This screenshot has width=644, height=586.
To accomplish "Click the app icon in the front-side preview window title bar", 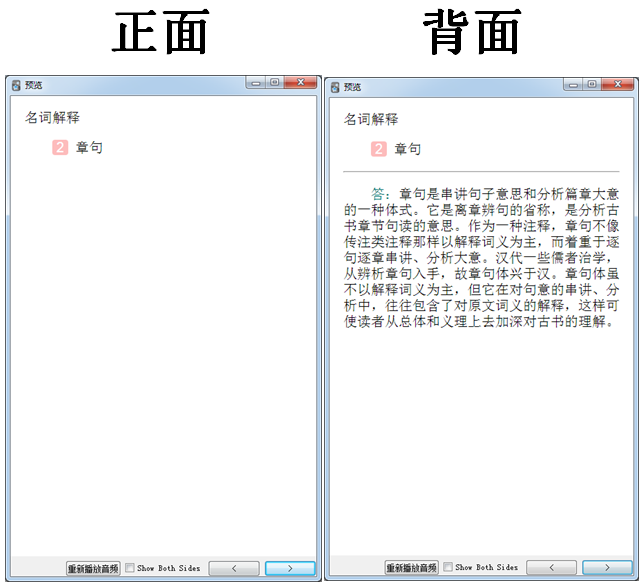I will (x=16, y=85).
